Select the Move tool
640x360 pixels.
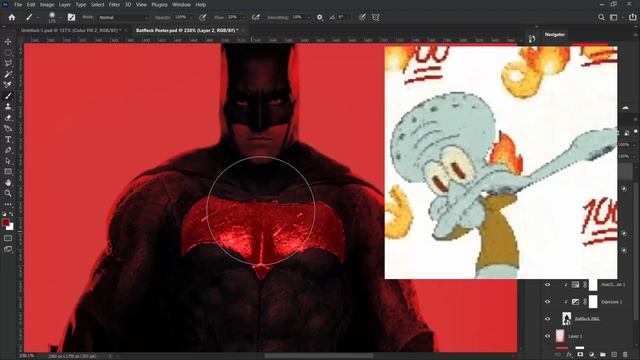[8, 42]
